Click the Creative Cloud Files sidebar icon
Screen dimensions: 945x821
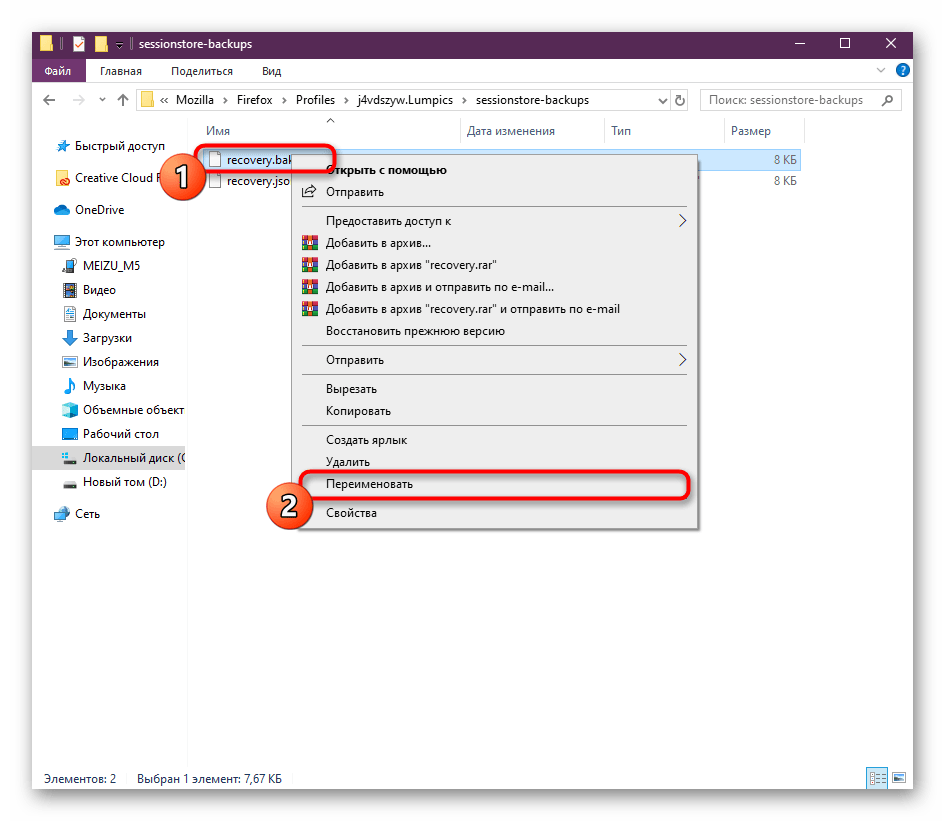pyautogui.click(x=62, y=178)
